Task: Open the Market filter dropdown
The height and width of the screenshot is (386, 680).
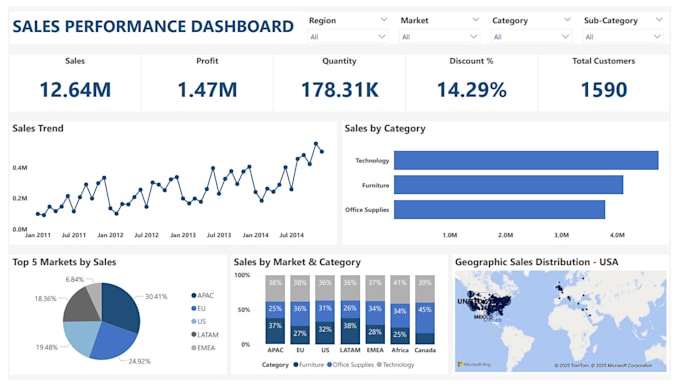Action: [439, 37]
